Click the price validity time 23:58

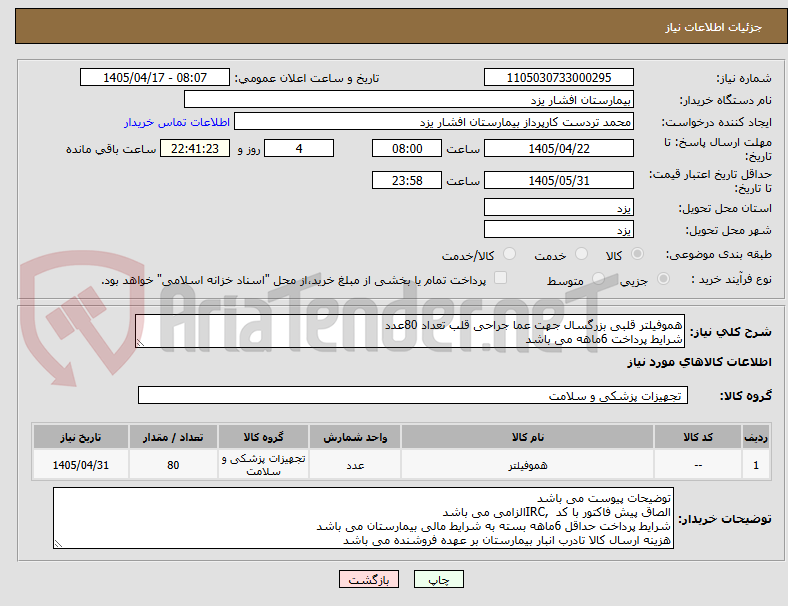click(407, 180)
